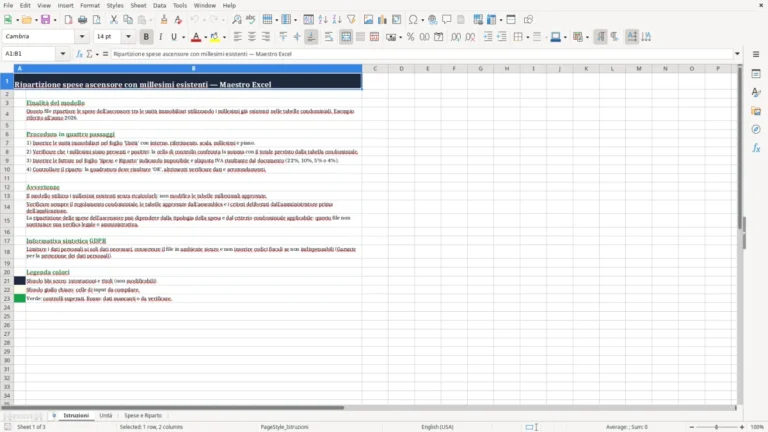This screenshot has height=432, width=768.
Task: Sort ascending with the A-Z icon
Action: tap(323, 20)
